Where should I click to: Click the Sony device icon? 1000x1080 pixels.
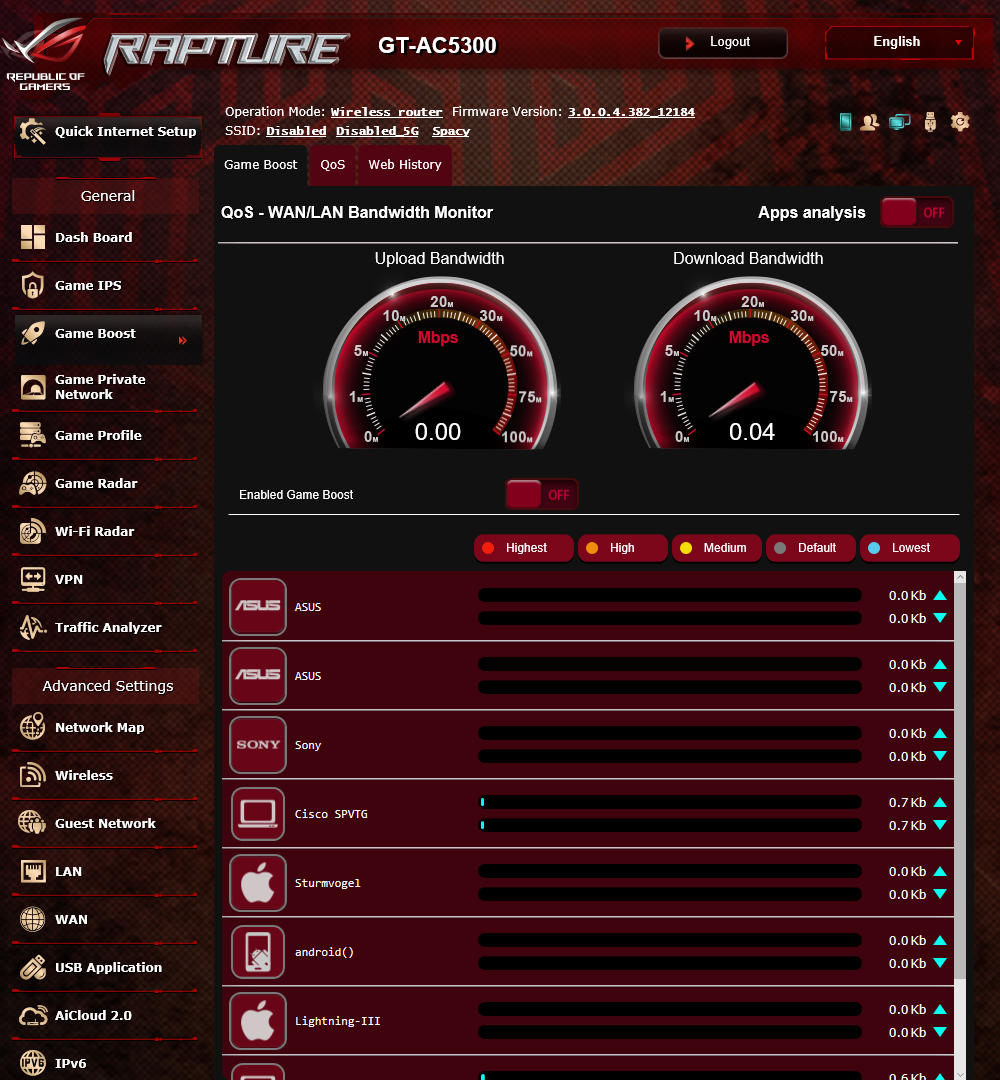click(258, 745)
